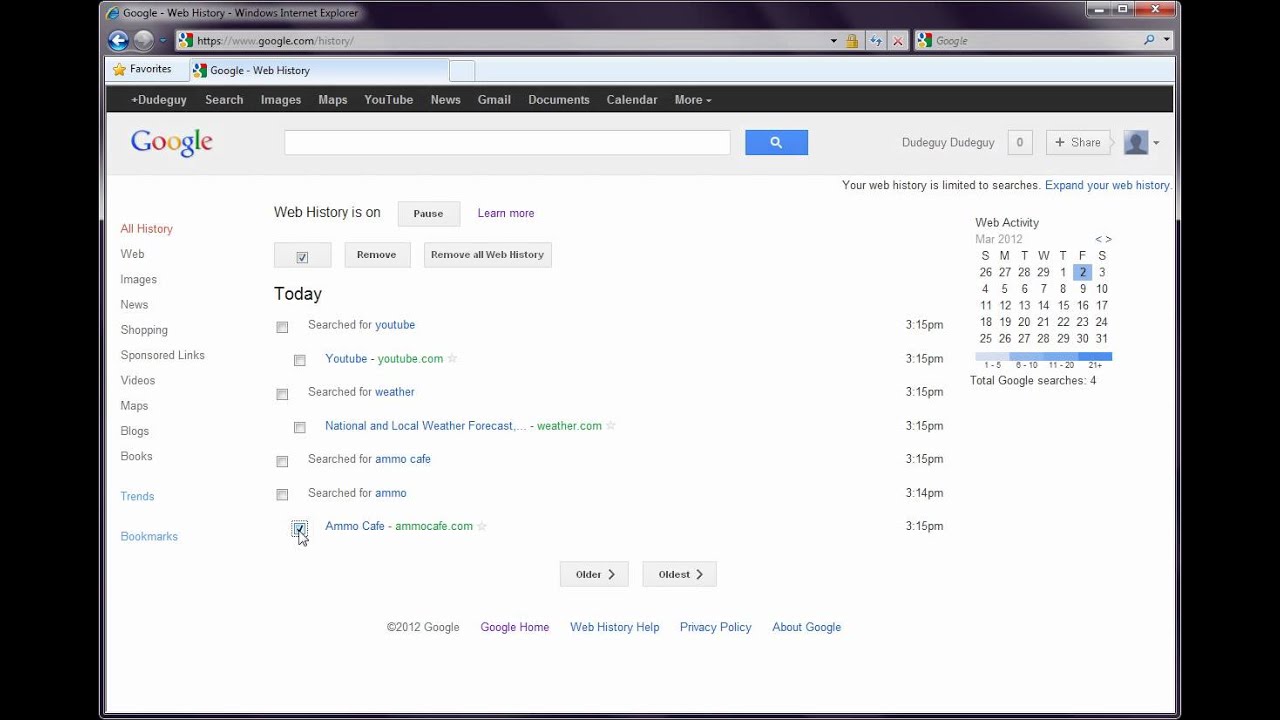Click the Google logo

coord(172,142)
